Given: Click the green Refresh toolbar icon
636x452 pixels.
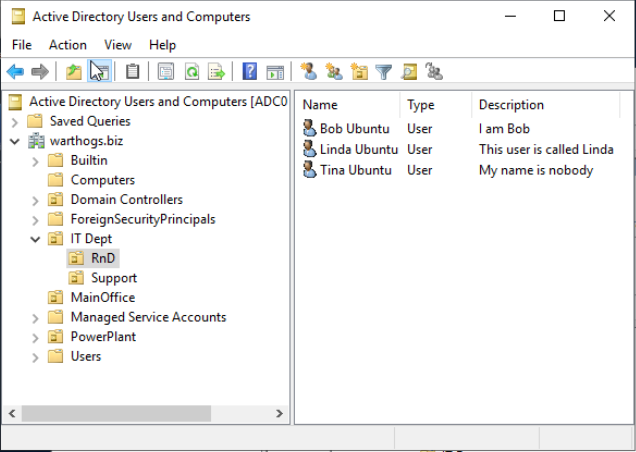Looking at the screenshot, I should [192, 72].
